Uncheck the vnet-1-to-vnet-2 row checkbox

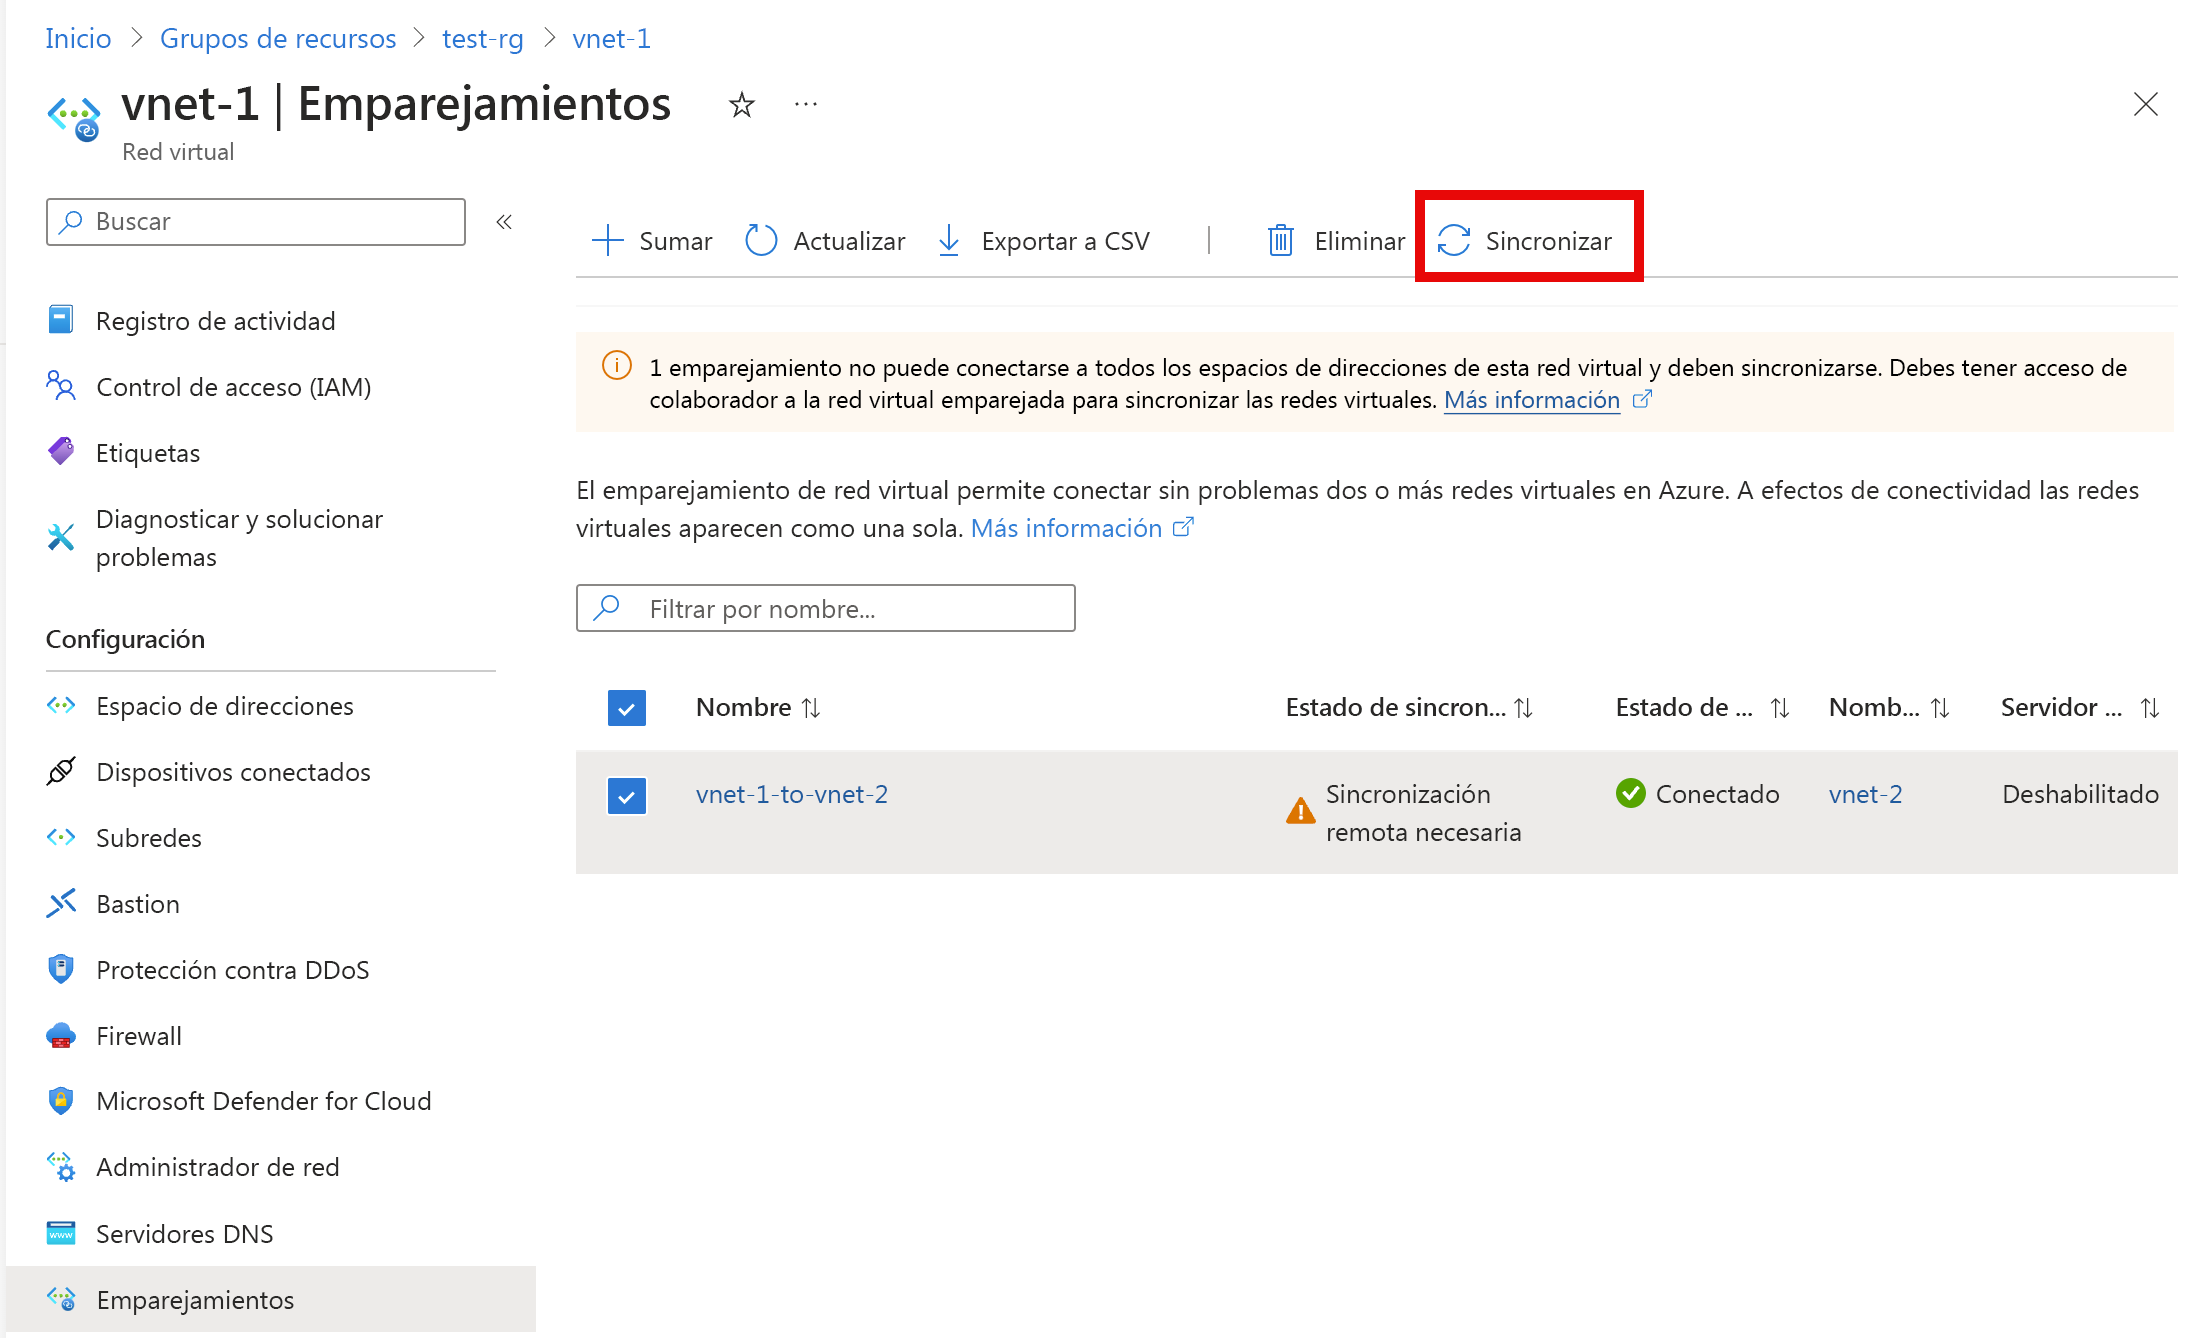point(627,796)
